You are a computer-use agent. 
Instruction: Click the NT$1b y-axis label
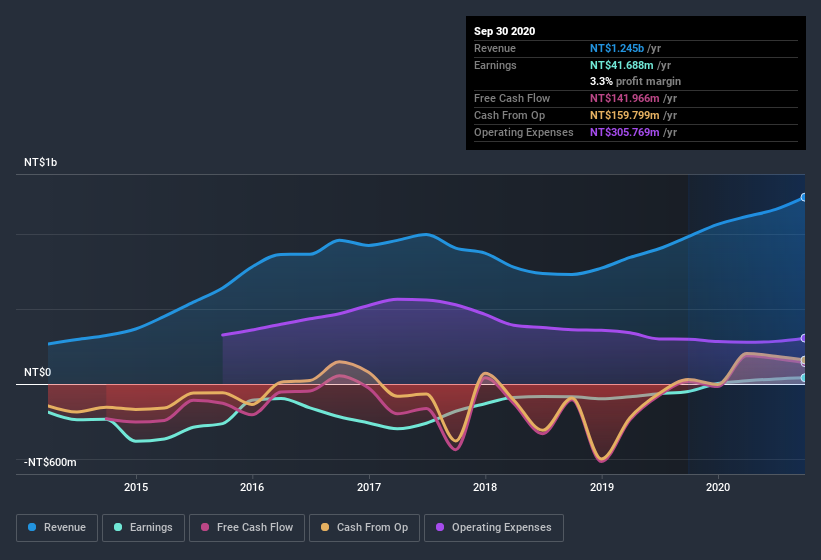point(40,162)
